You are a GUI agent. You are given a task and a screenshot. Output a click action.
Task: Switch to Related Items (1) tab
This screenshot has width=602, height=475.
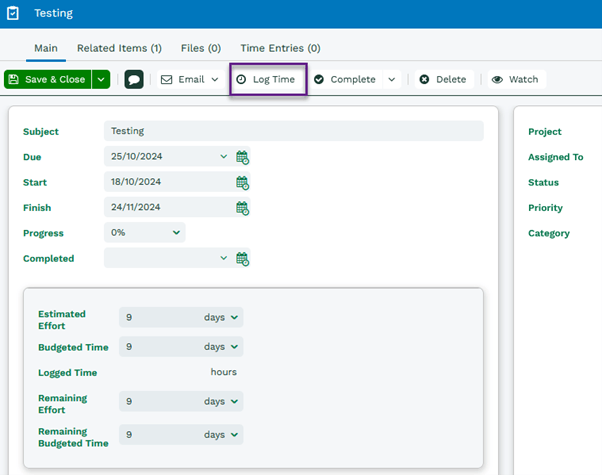119,48
